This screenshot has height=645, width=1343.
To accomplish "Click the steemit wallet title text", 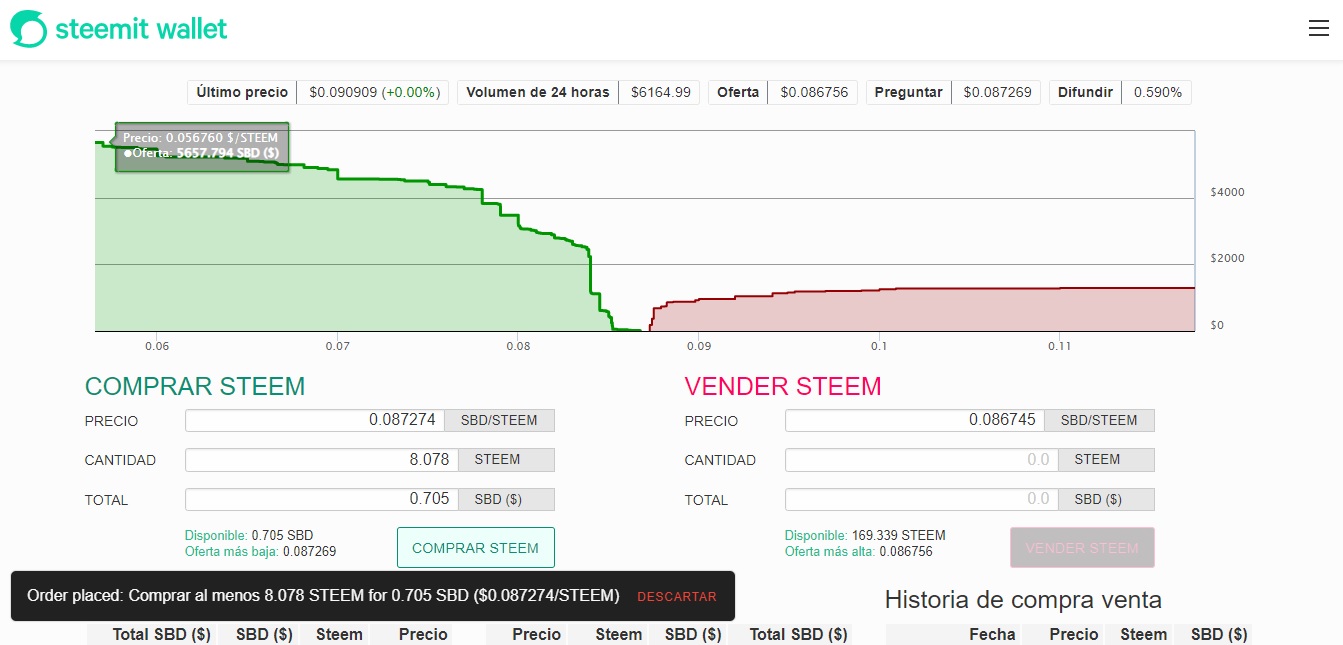I will pyautogui.click(x=141, y=29).
